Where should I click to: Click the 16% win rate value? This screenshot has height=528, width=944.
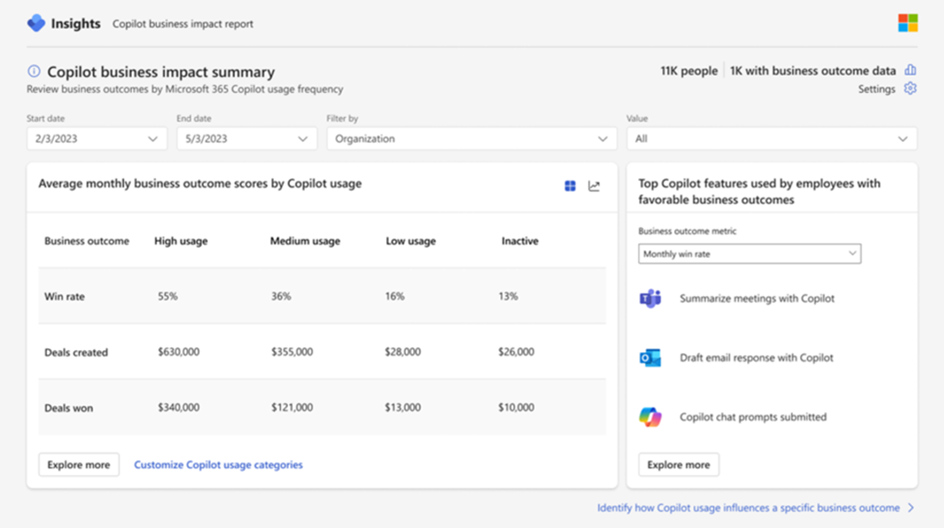pos(394,296)
